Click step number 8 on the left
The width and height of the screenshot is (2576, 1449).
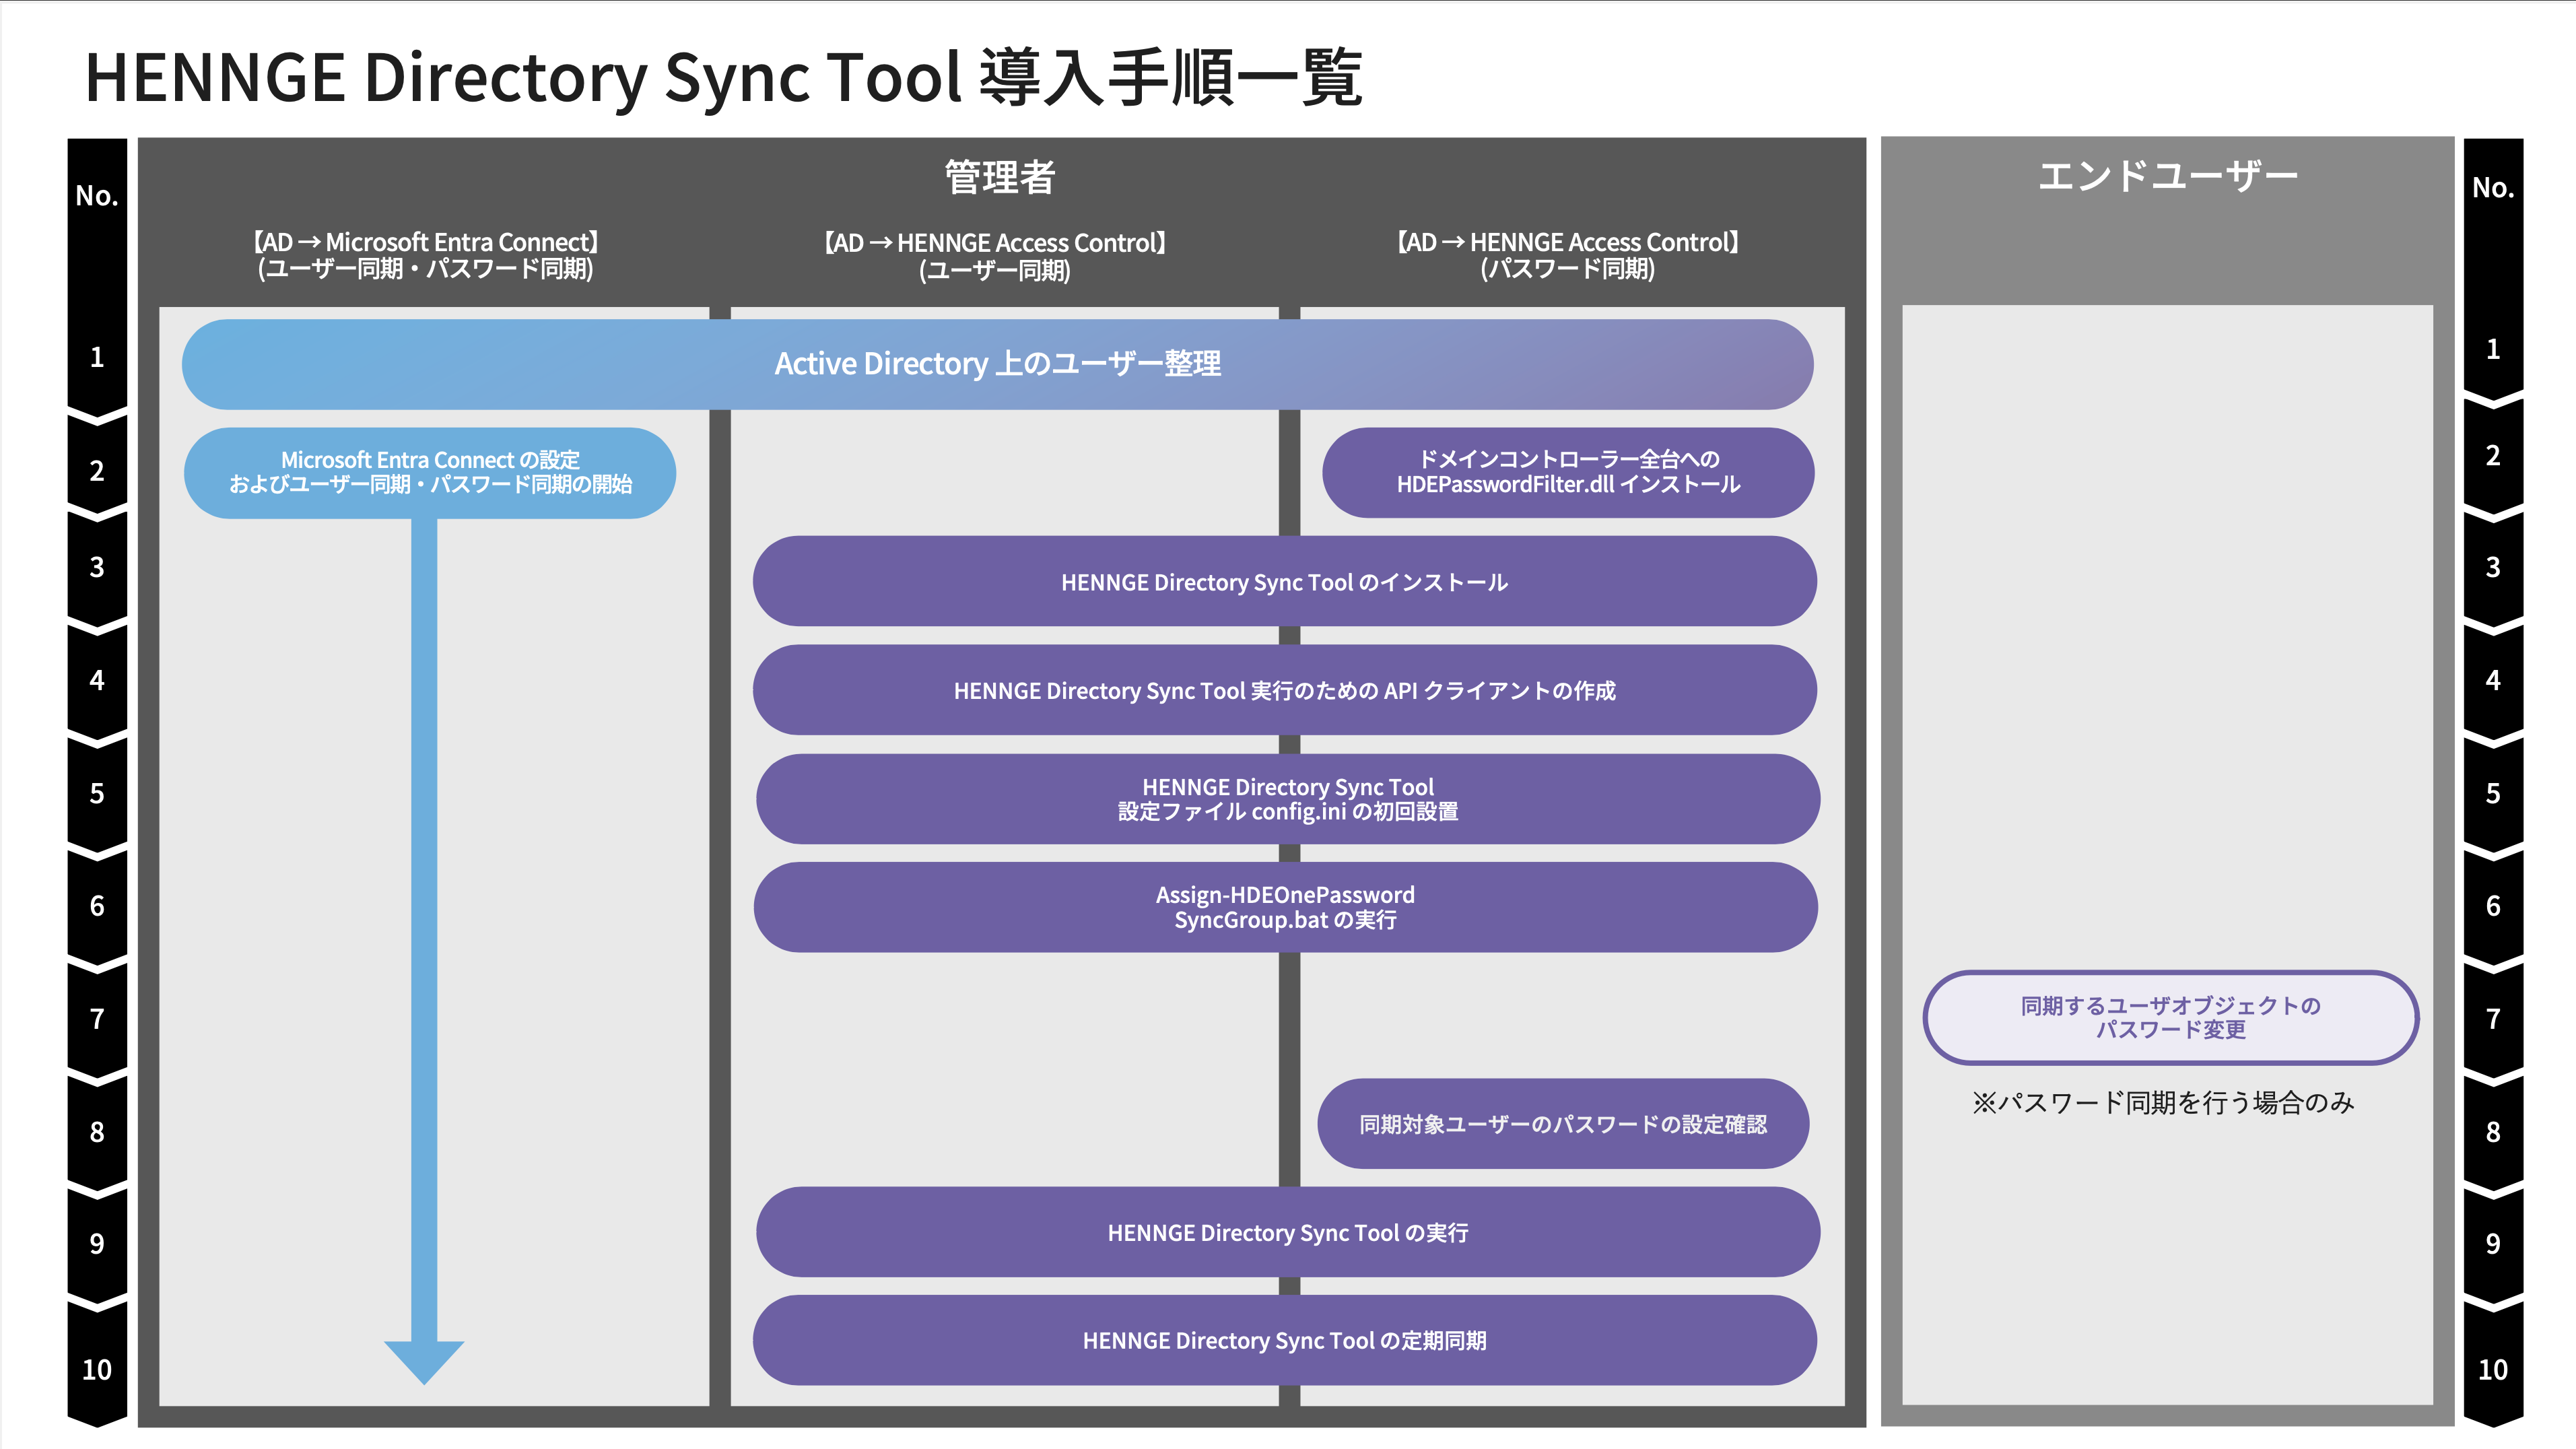click(97, 1132)
